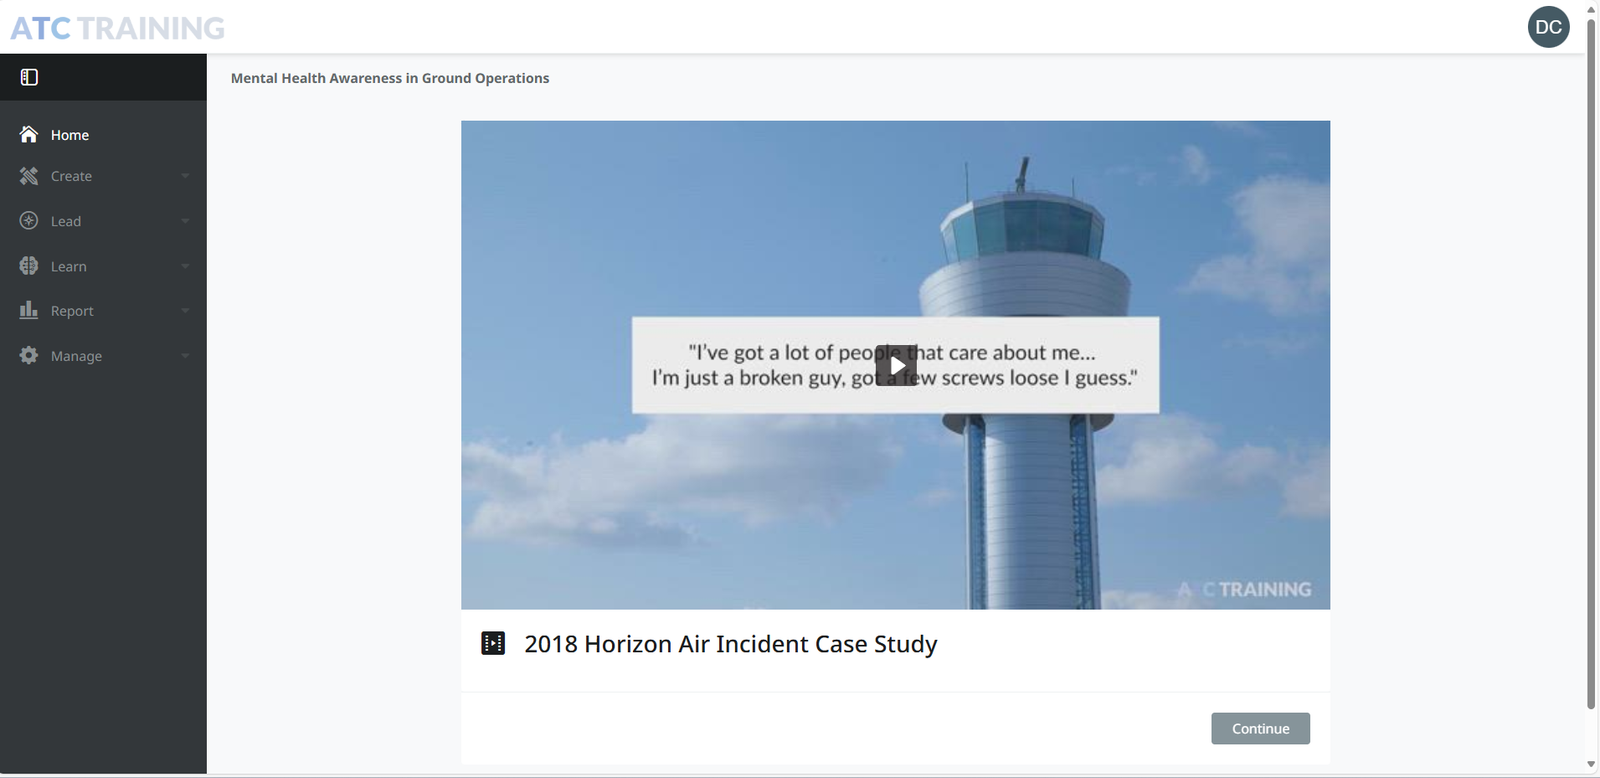Screen dimensions: 1600x778
Task: Click the Report bar chart icon
Action: point(29,311)
